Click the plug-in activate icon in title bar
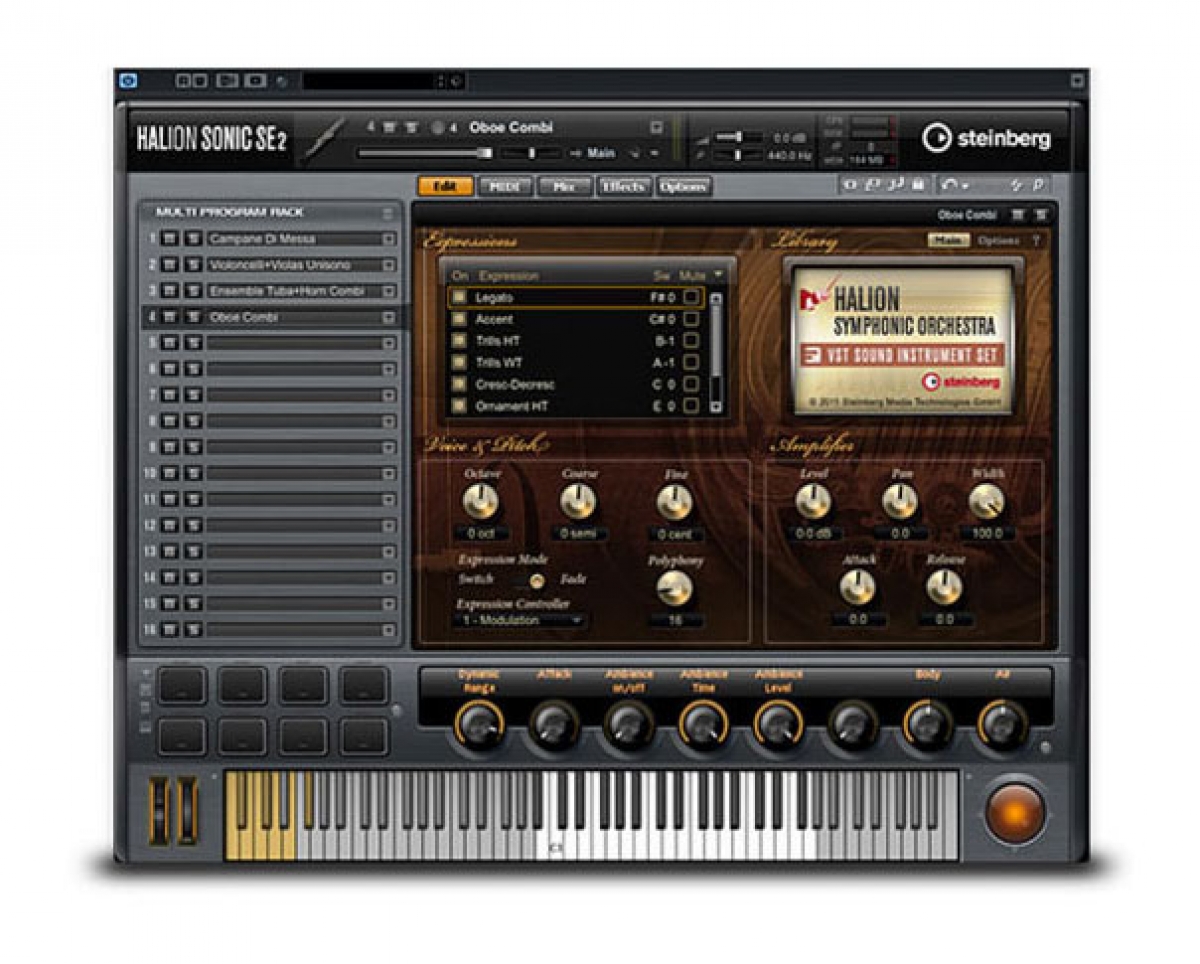1200x964 pixels. (128, 81)
